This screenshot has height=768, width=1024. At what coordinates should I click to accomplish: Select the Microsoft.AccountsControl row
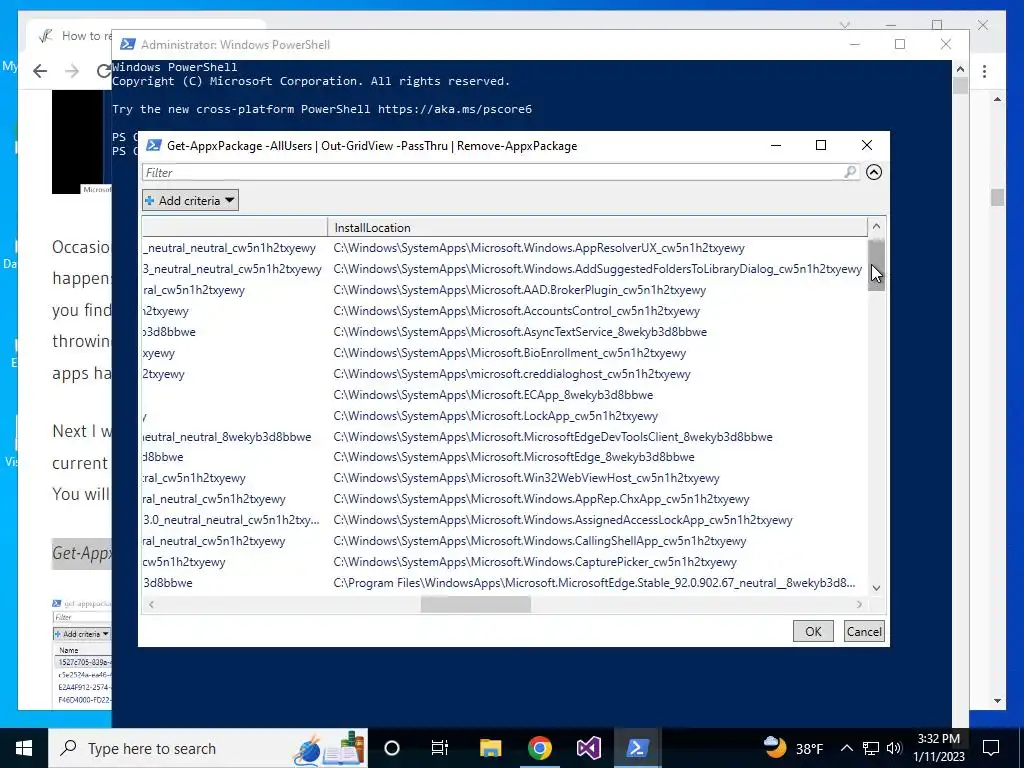(505, 311)
